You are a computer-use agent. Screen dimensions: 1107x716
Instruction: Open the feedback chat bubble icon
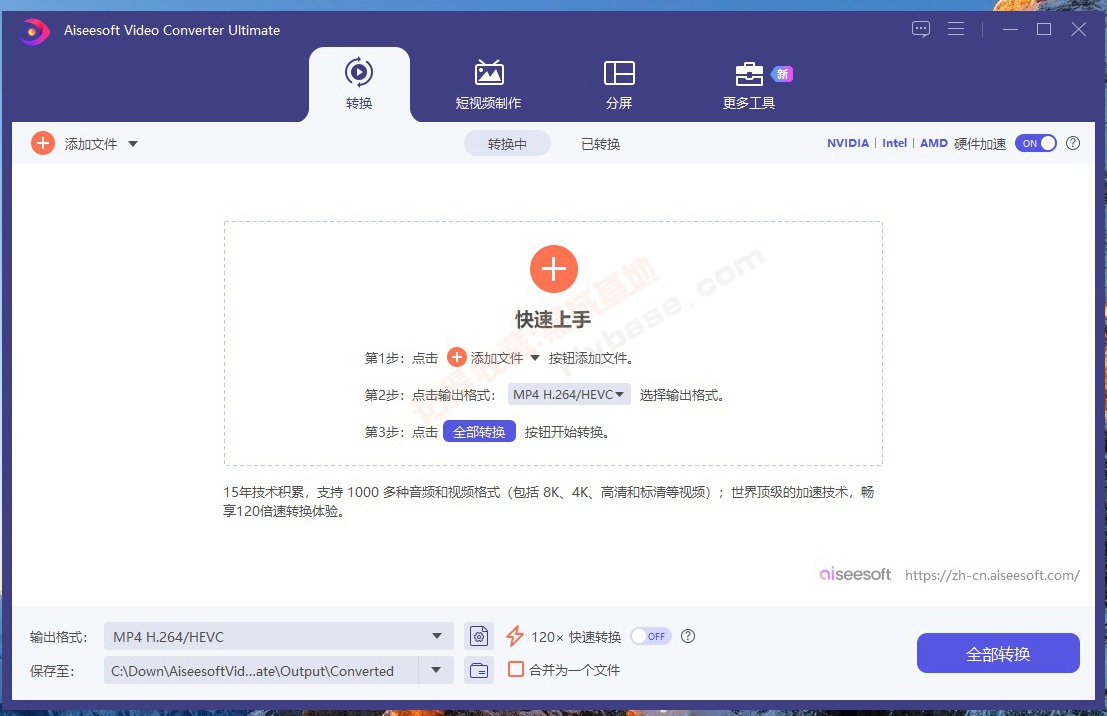(921, 29)
